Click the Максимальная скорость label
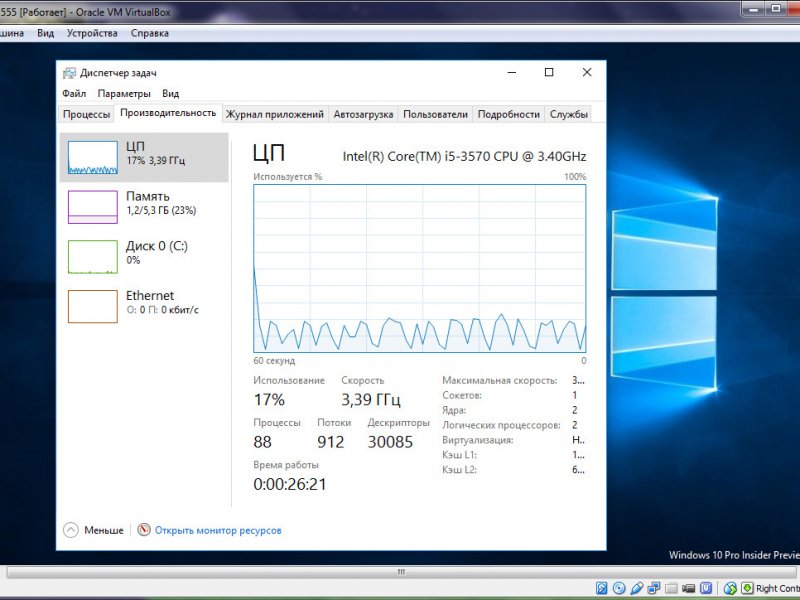Screen dimensions: 800x600 pyautogui.click(x=499, y=380)
